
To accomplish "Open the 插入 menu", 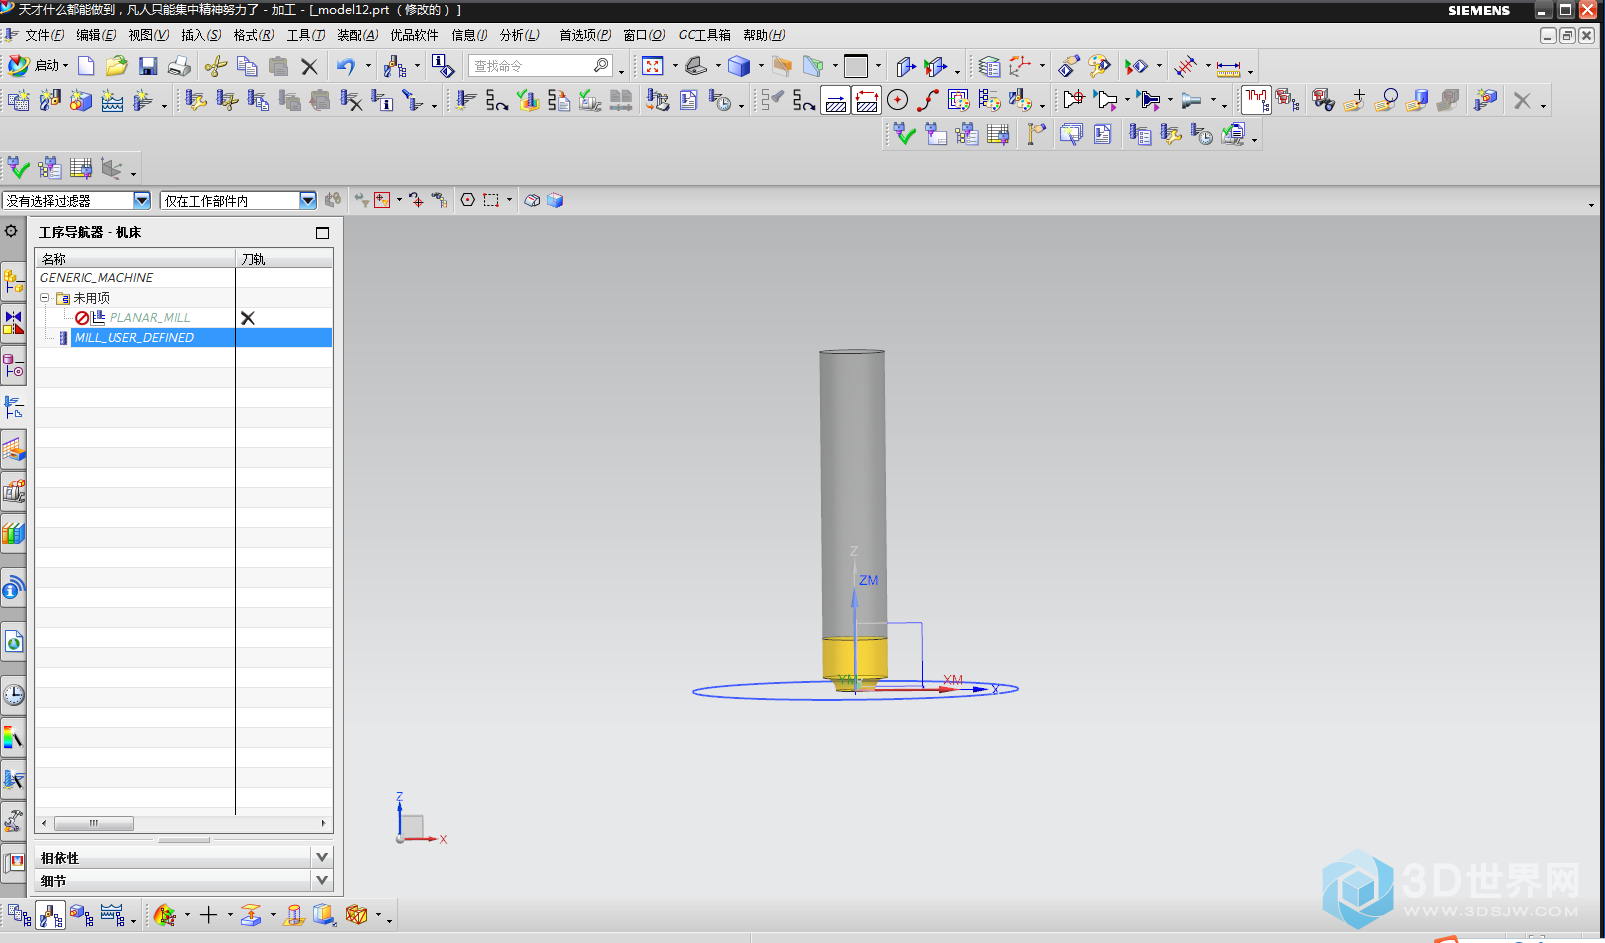I will 201,35.
